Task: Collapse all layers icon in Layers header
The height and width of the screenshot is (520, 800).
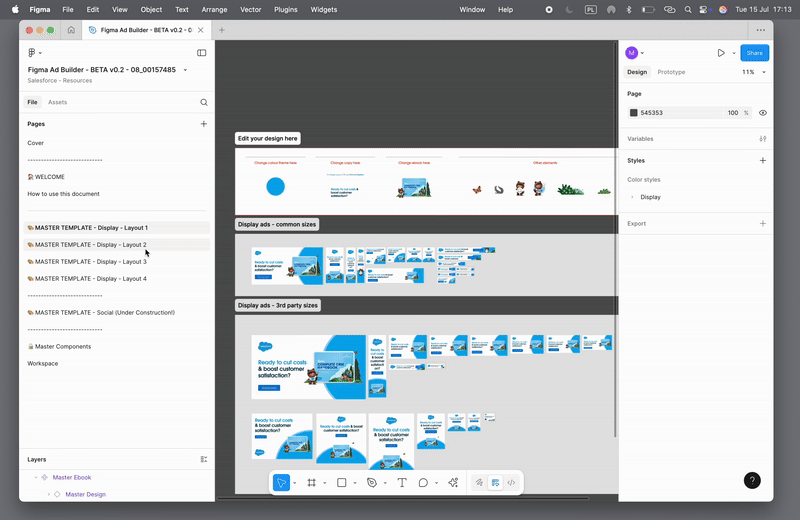Action: 204,459
